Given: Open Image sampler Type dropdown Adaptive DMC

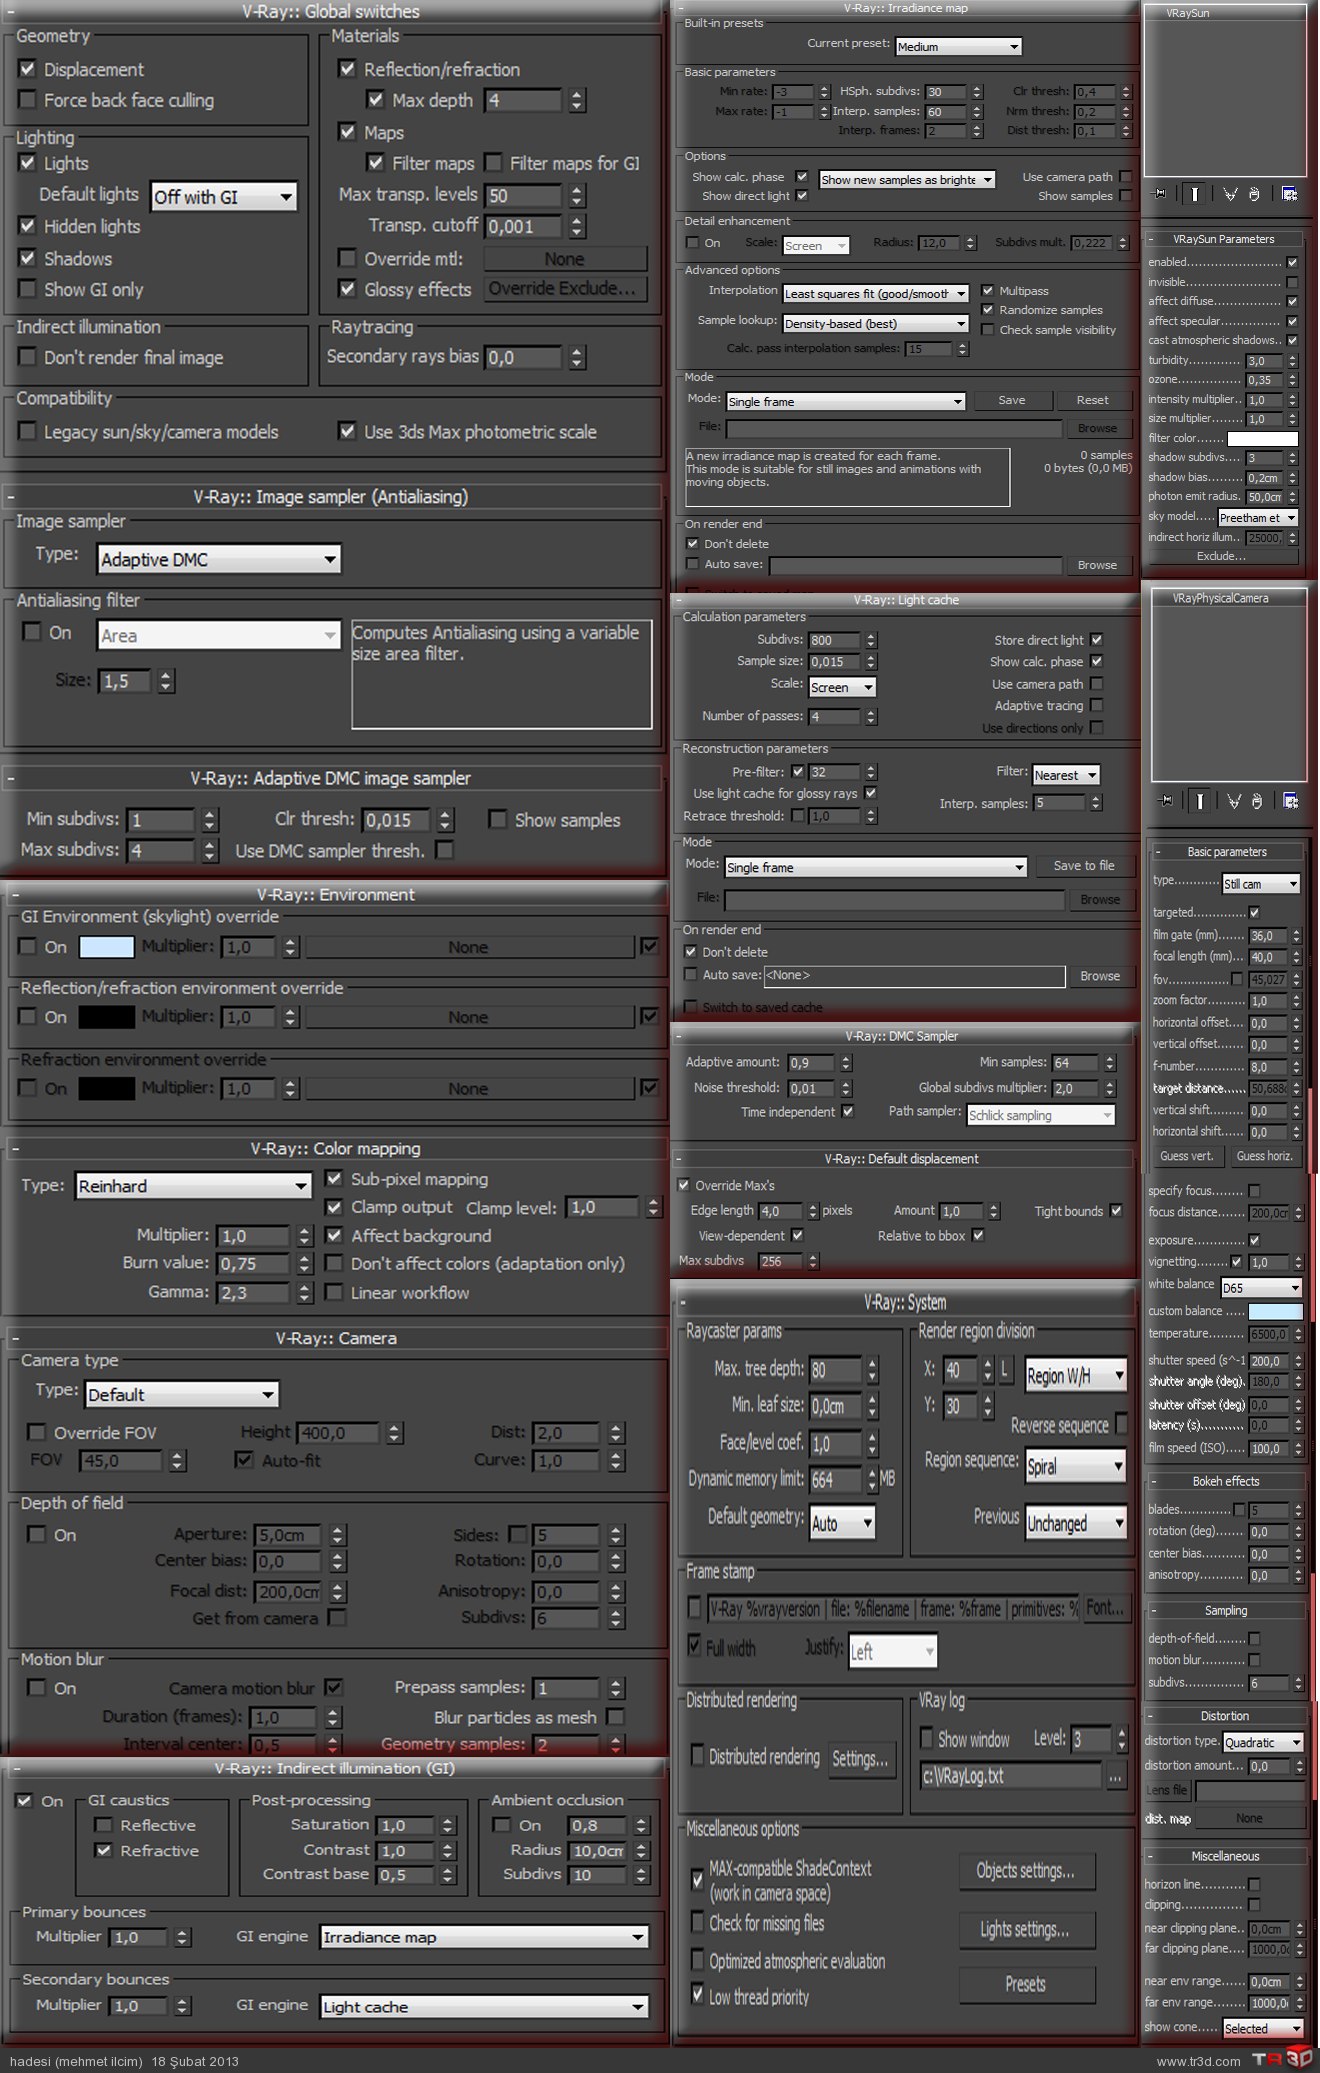Looking at the screenshot, I should pyautogui.click(x=219, y=559).
